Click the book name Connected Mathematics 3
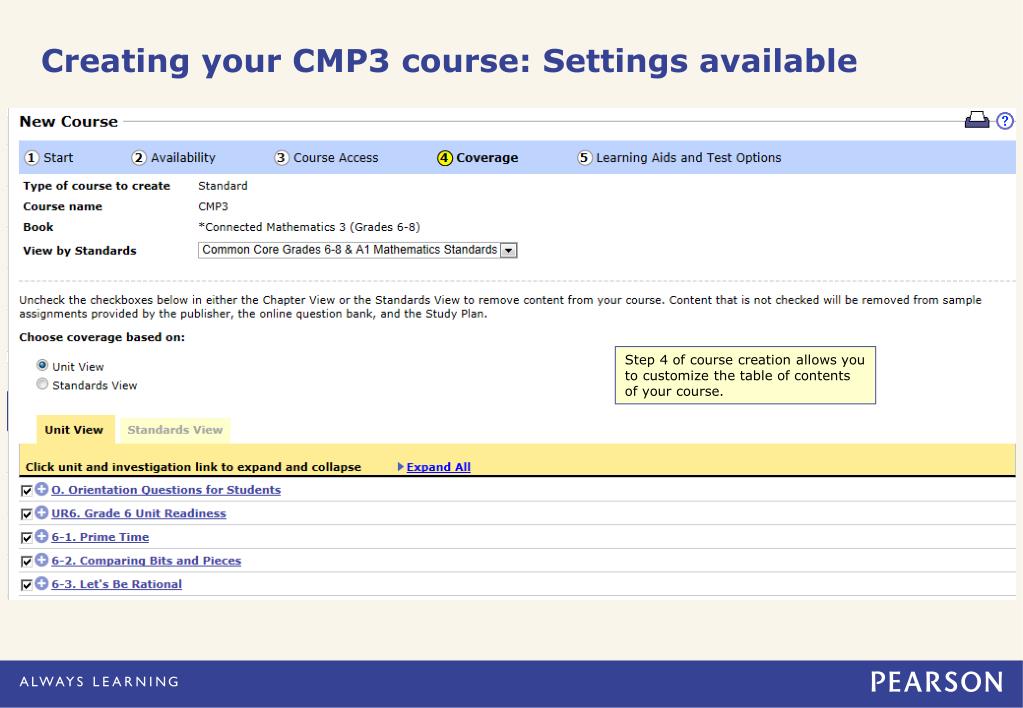Viewport: 1023px width, 708px height. point(309,227)
